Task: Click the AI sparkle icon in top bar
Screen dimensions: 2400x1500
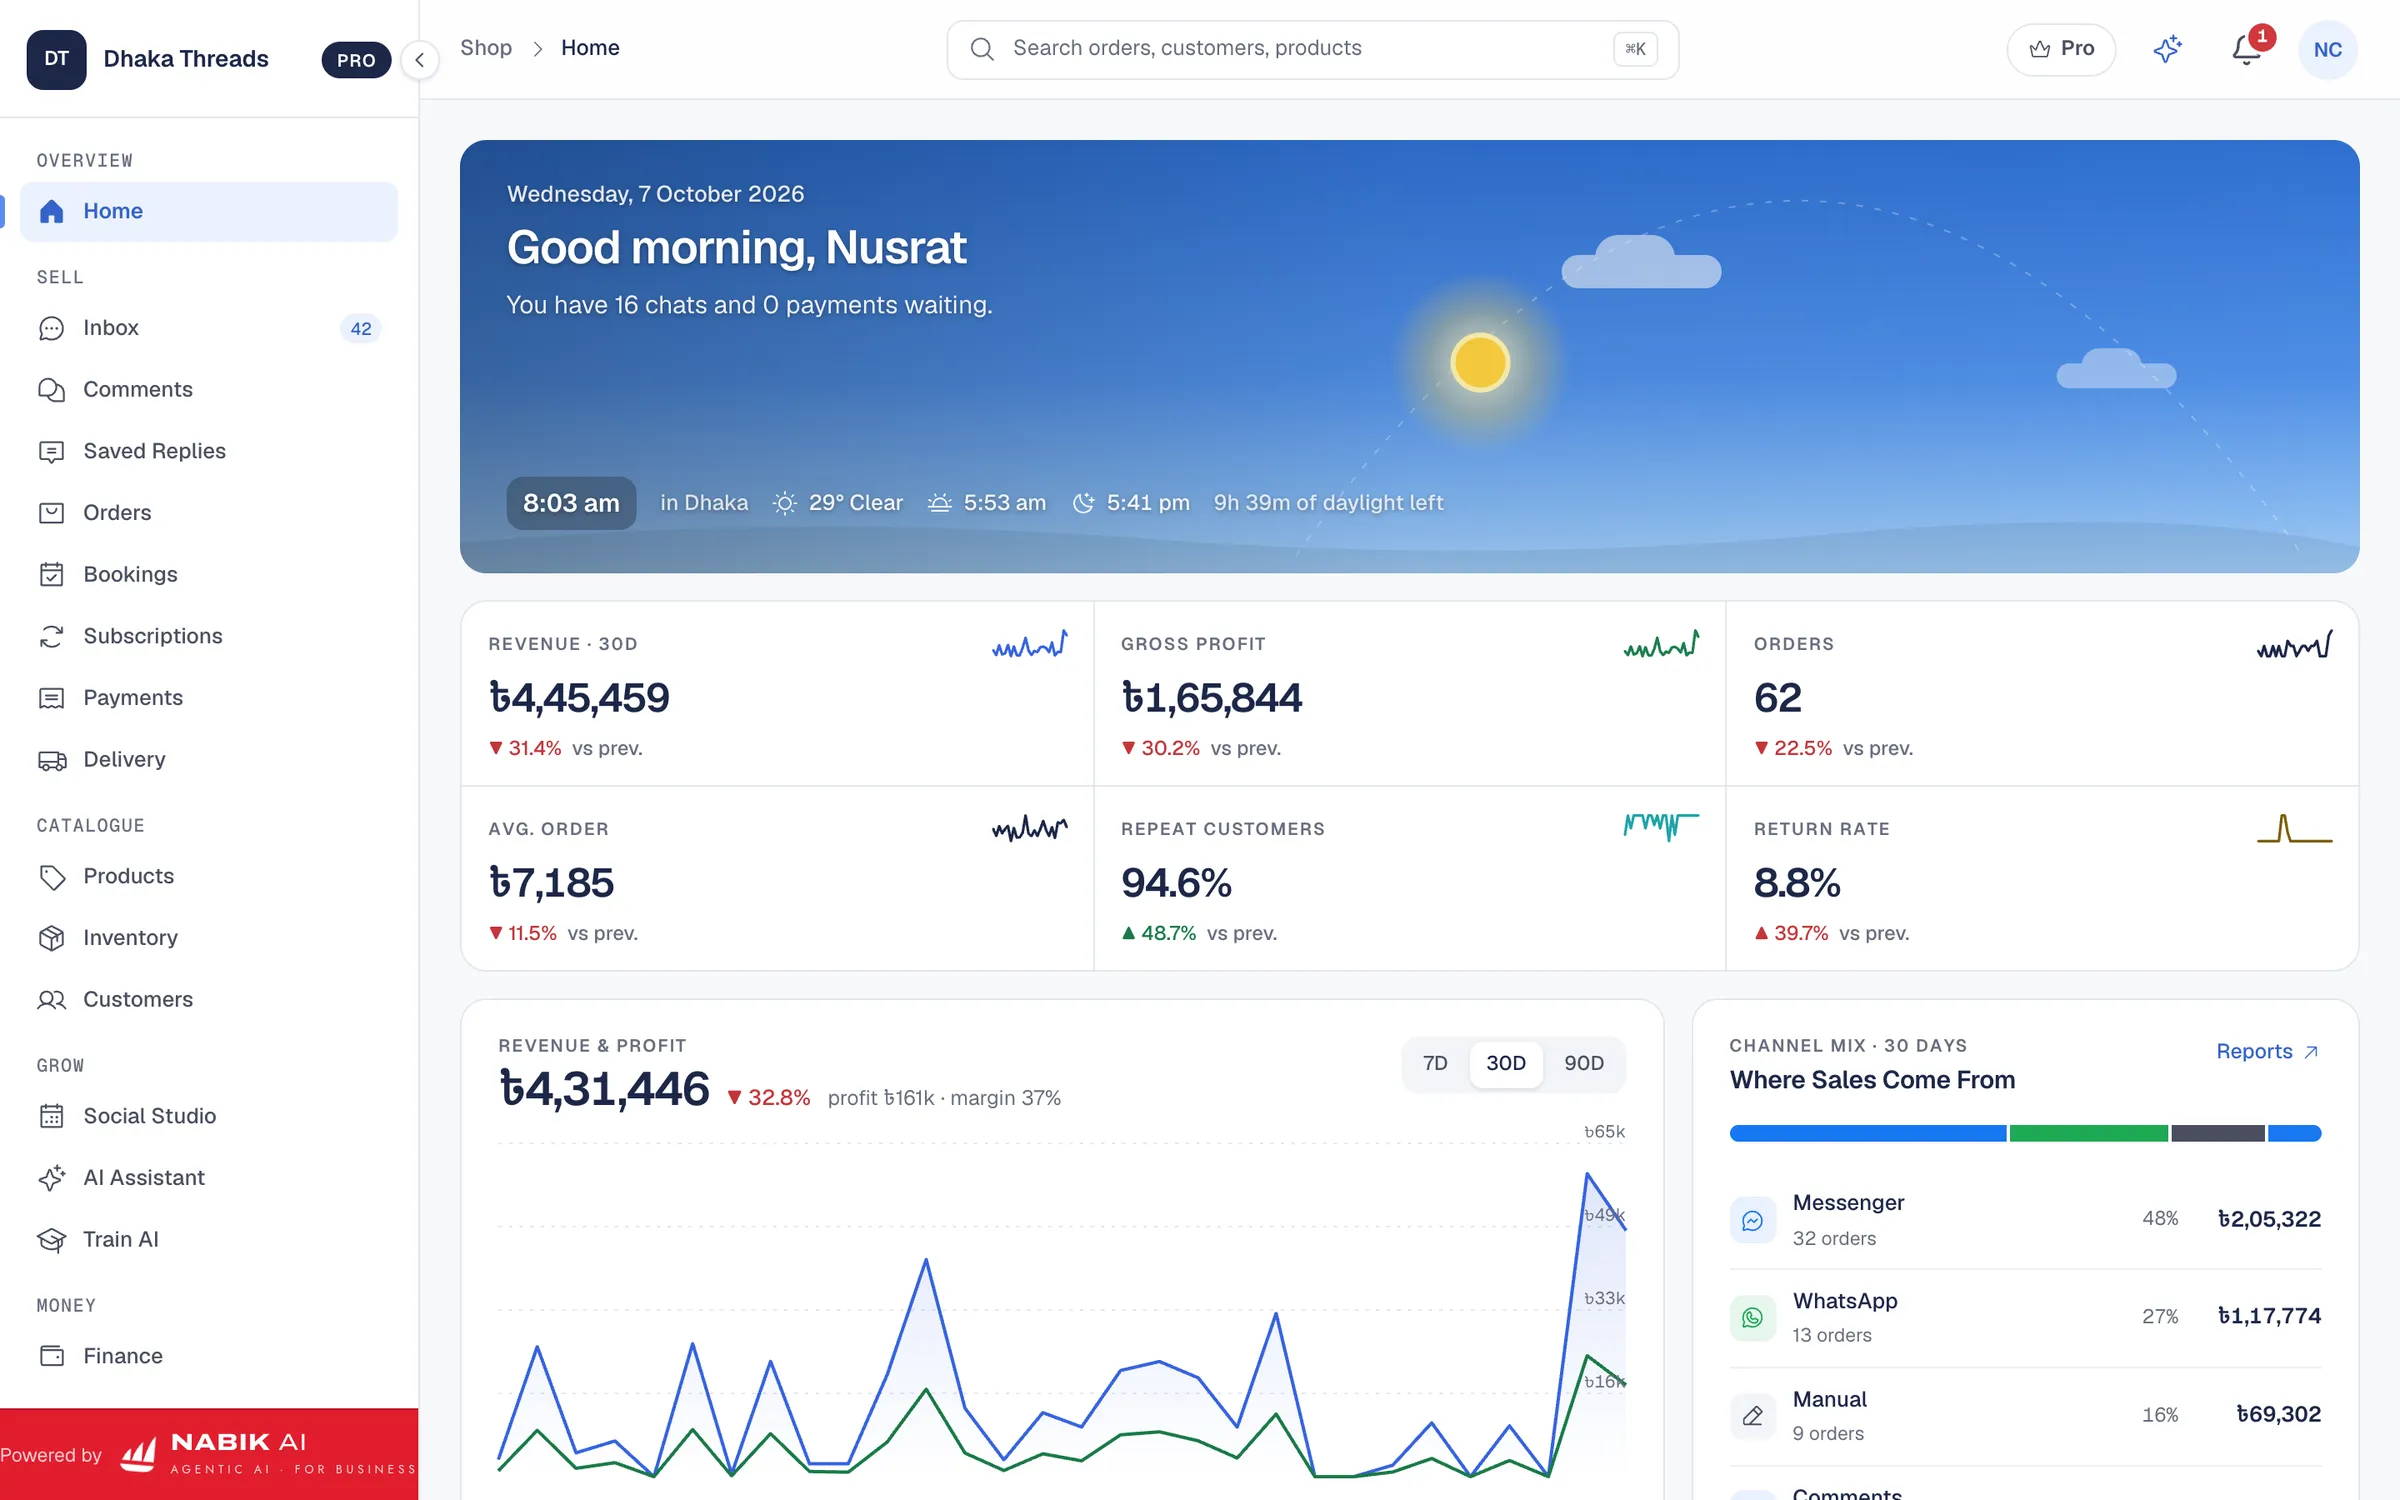Action: click(x=2167, y=49)
